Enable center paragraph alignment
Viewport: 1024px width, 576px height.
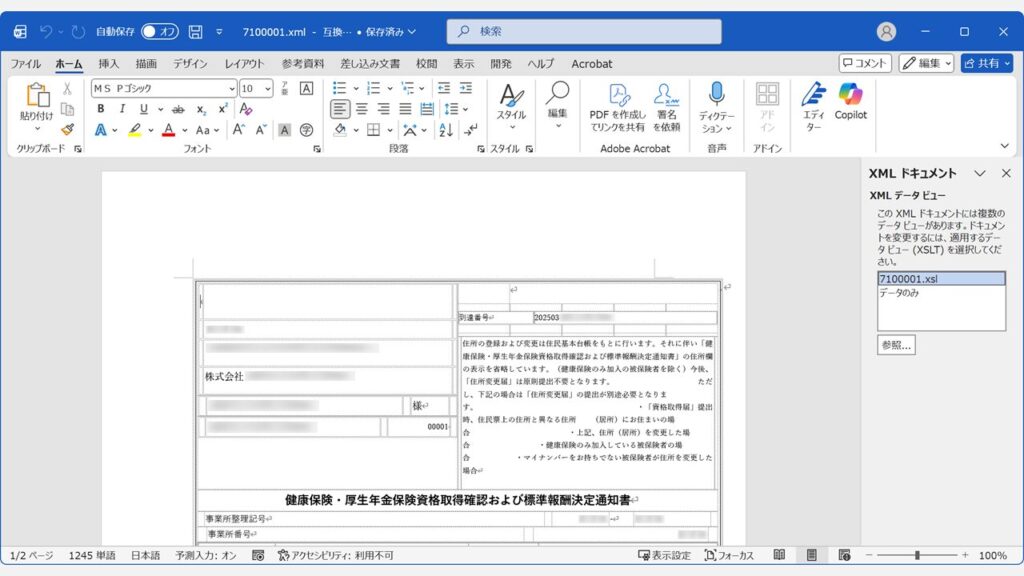tap(360, 107)
